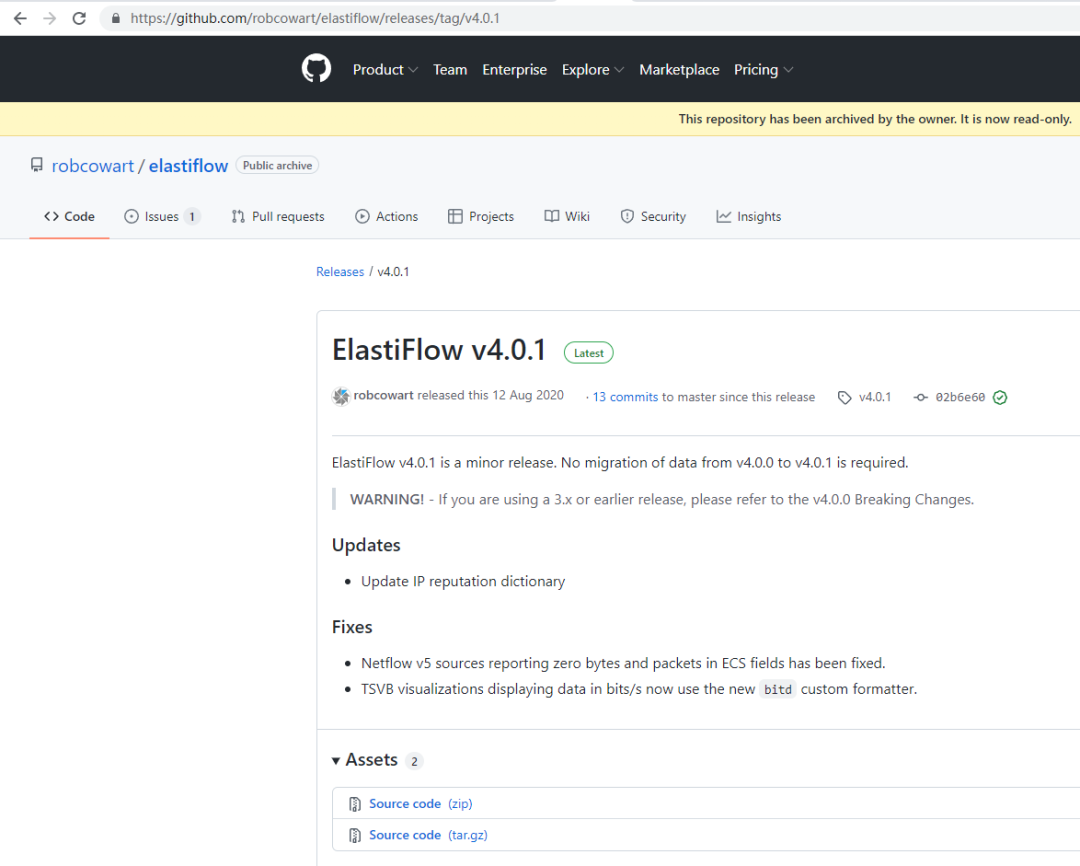Click the Actions play-circle icon
The width and height of the screenshot is (1080, 866).
[360, 216]
